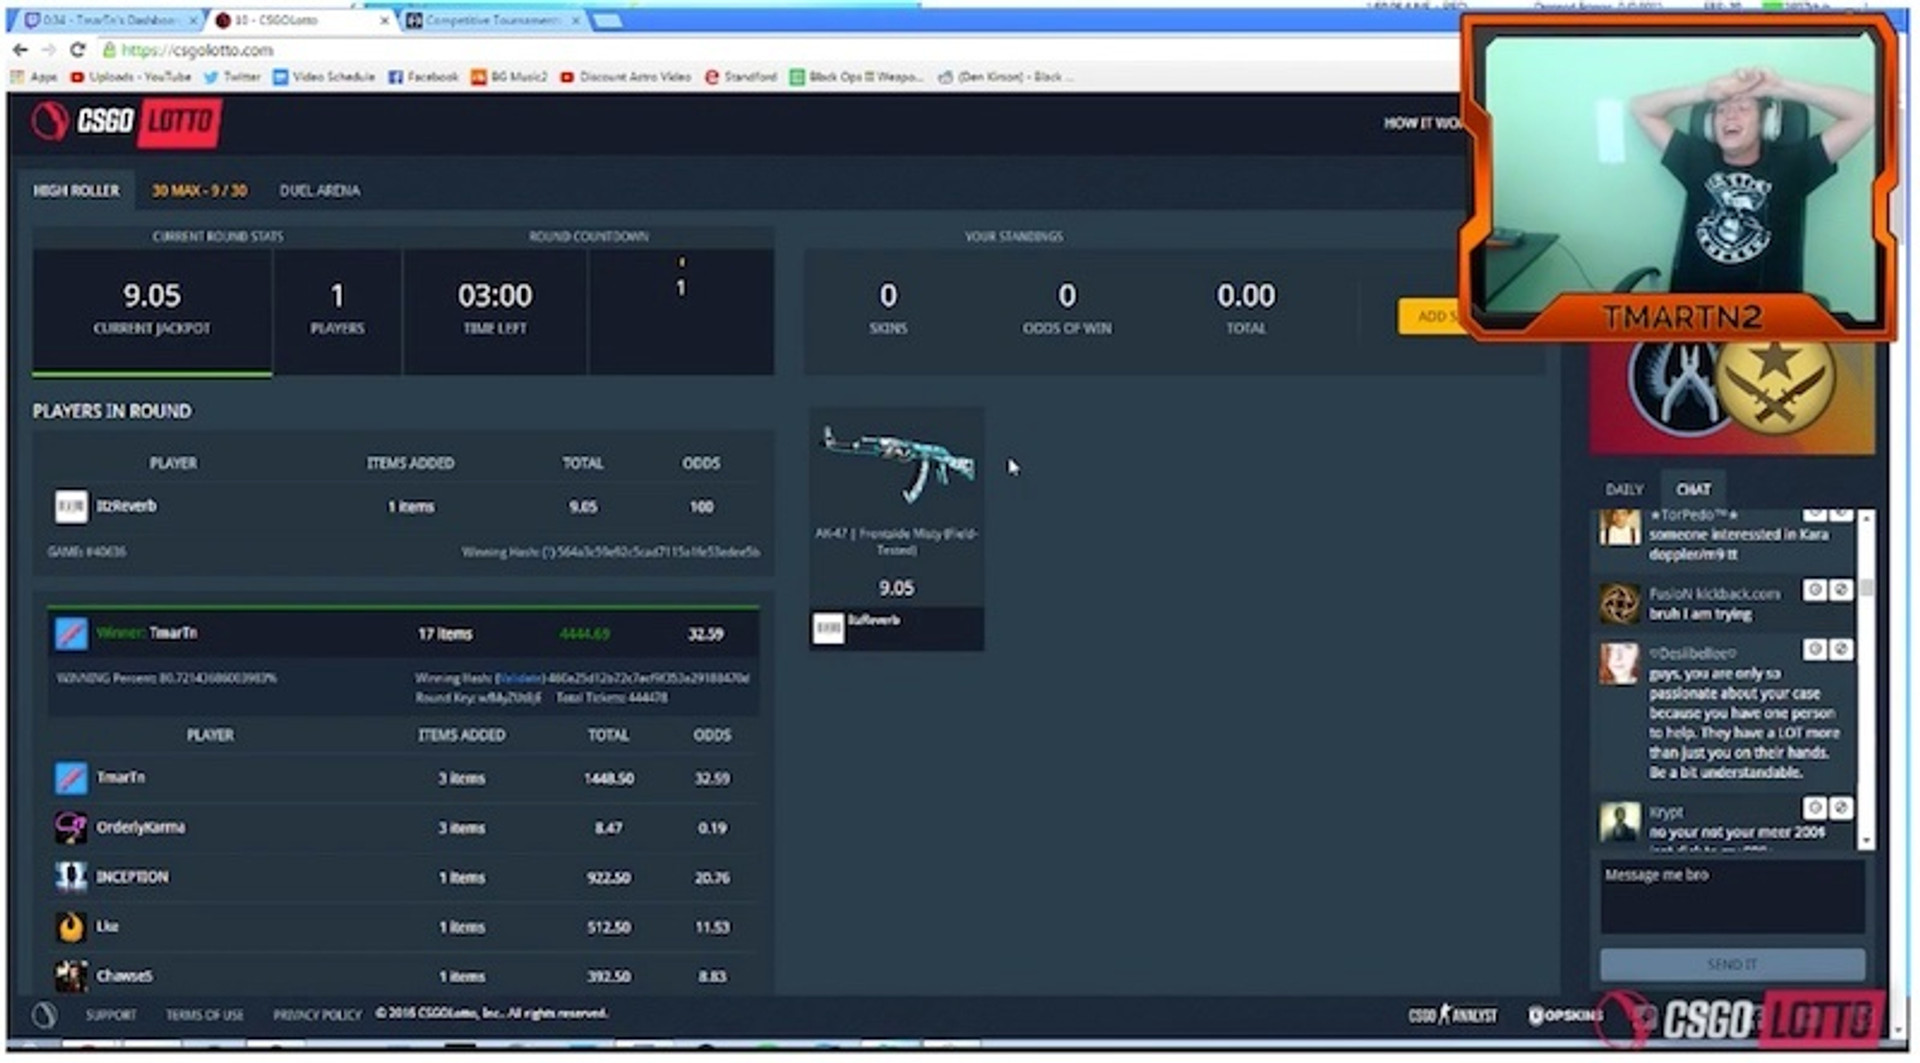This screenshot has width=1920, height=1063.
Task: Click B2Reverb's avatar in current round
Action: (70, 507)
